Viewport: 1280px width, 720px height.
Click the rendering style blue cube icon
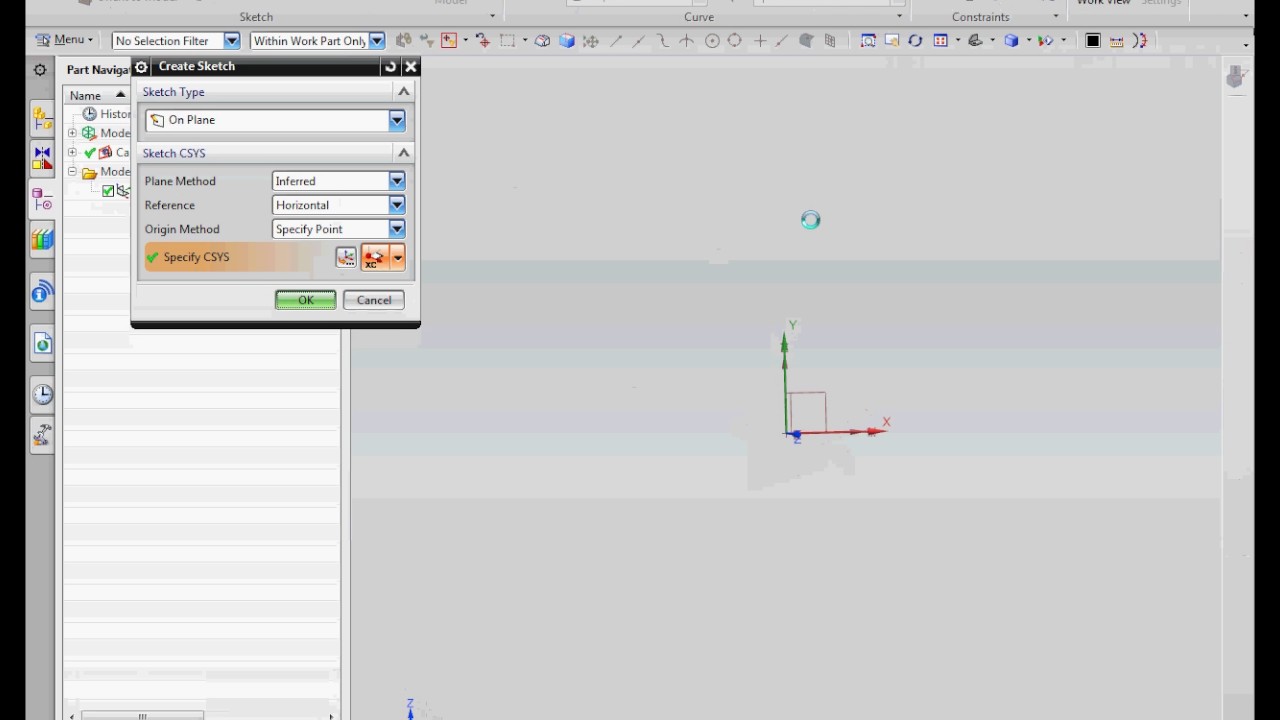coord(1012,41)
